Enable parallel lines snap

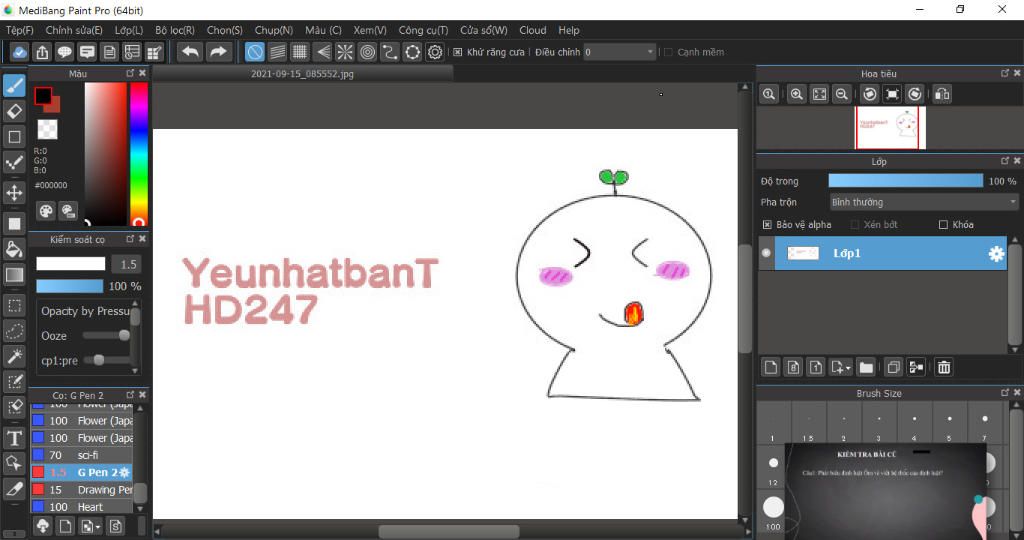click(278, 52)
